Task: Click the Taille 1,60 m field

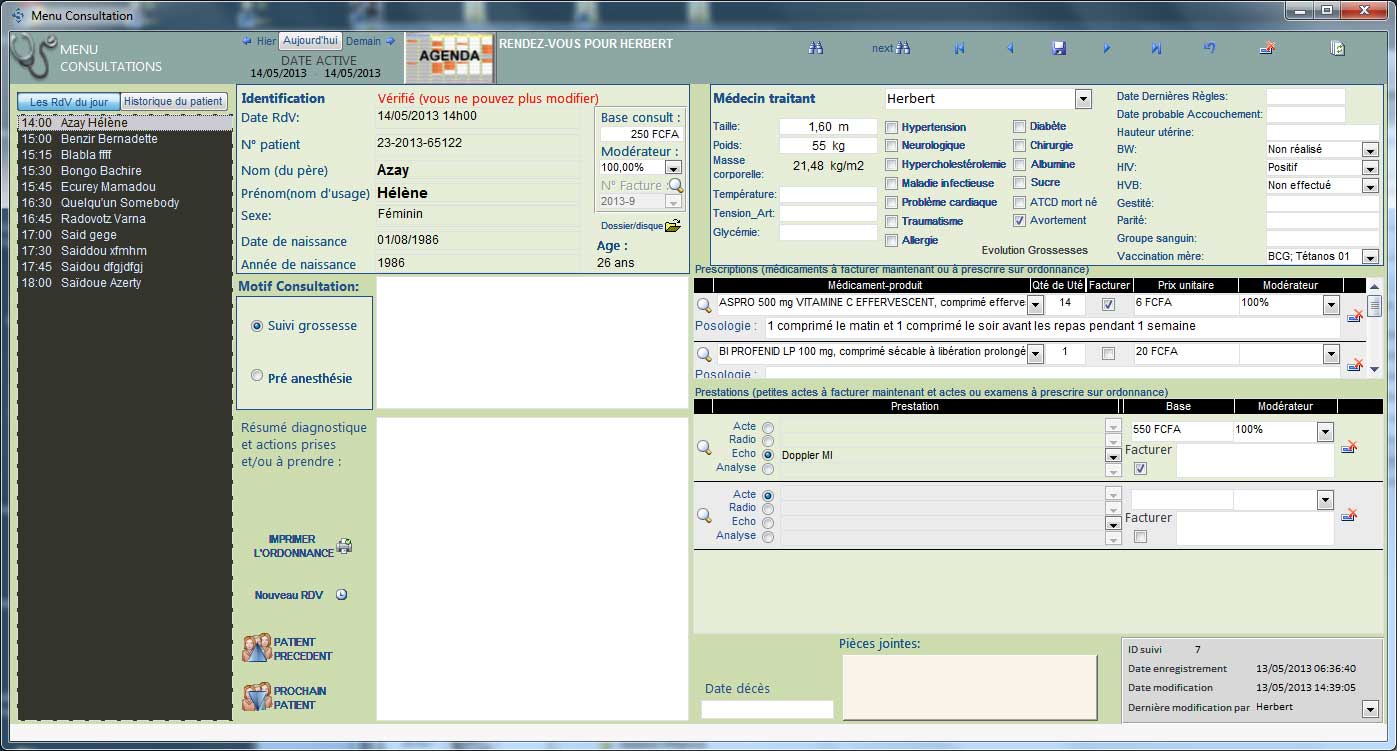Action: tap(828, 127)
